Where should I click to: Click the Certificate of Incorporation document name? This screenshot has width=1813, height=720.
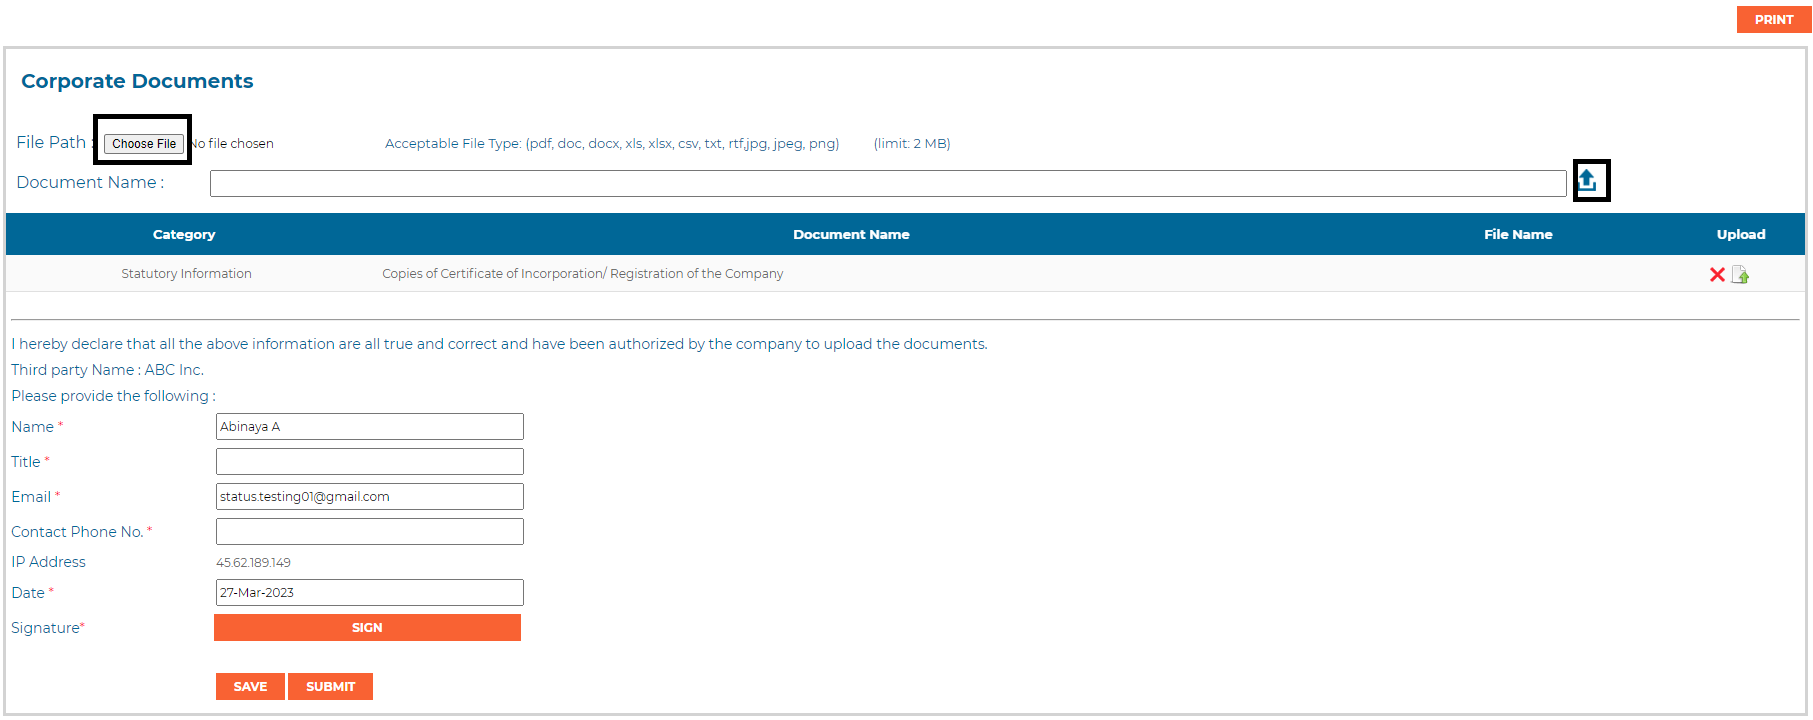pyautogui.click(x=582, y=274)
